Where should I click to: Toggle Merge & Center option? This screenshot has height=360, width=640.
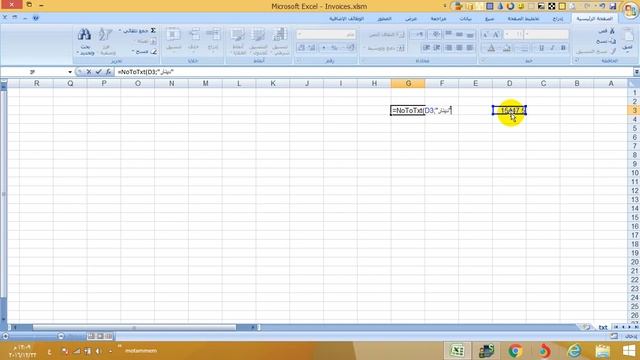coord(385,48)
